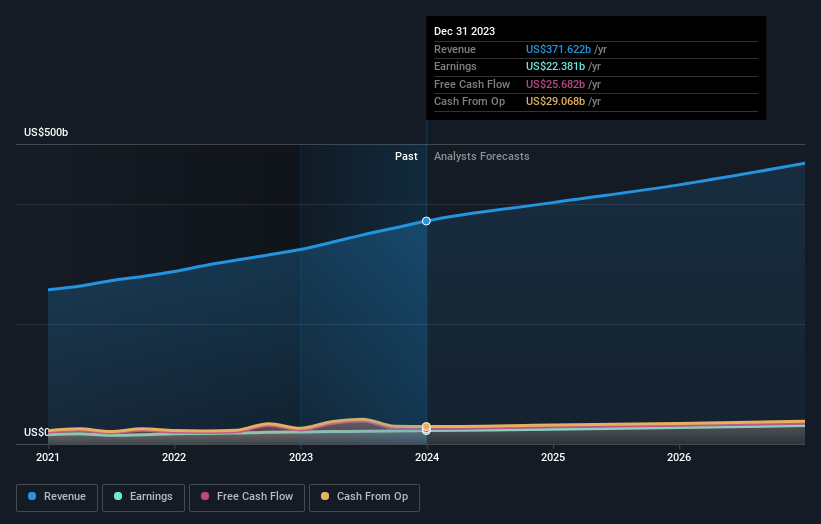Click the Revenue row label in tooltip
This screenshot has width=821, height=524.
pos(455,49)
